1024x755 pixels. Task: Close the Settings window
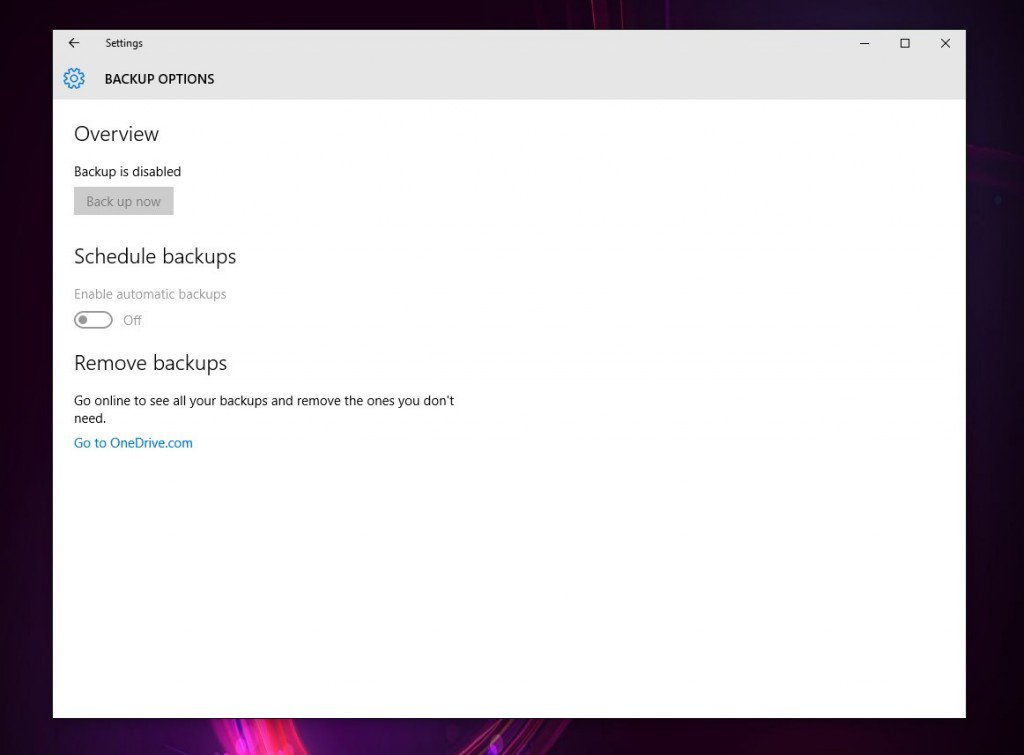(945, 43)
